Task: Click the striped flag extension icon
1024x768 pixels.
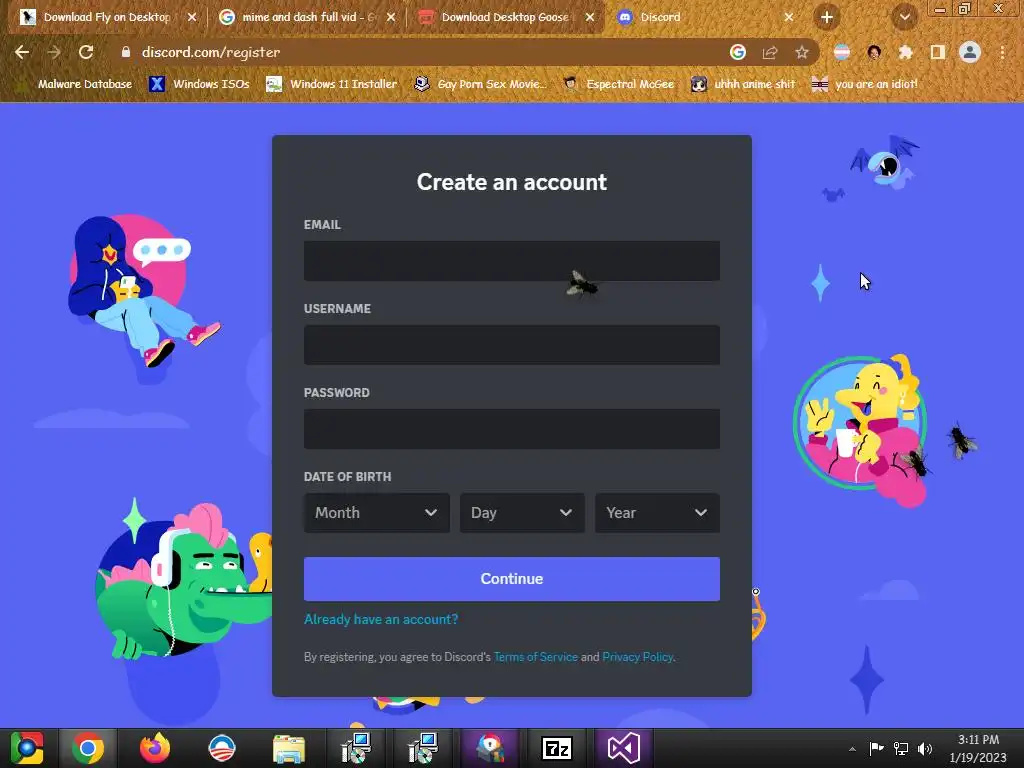Action: (842, 52)
